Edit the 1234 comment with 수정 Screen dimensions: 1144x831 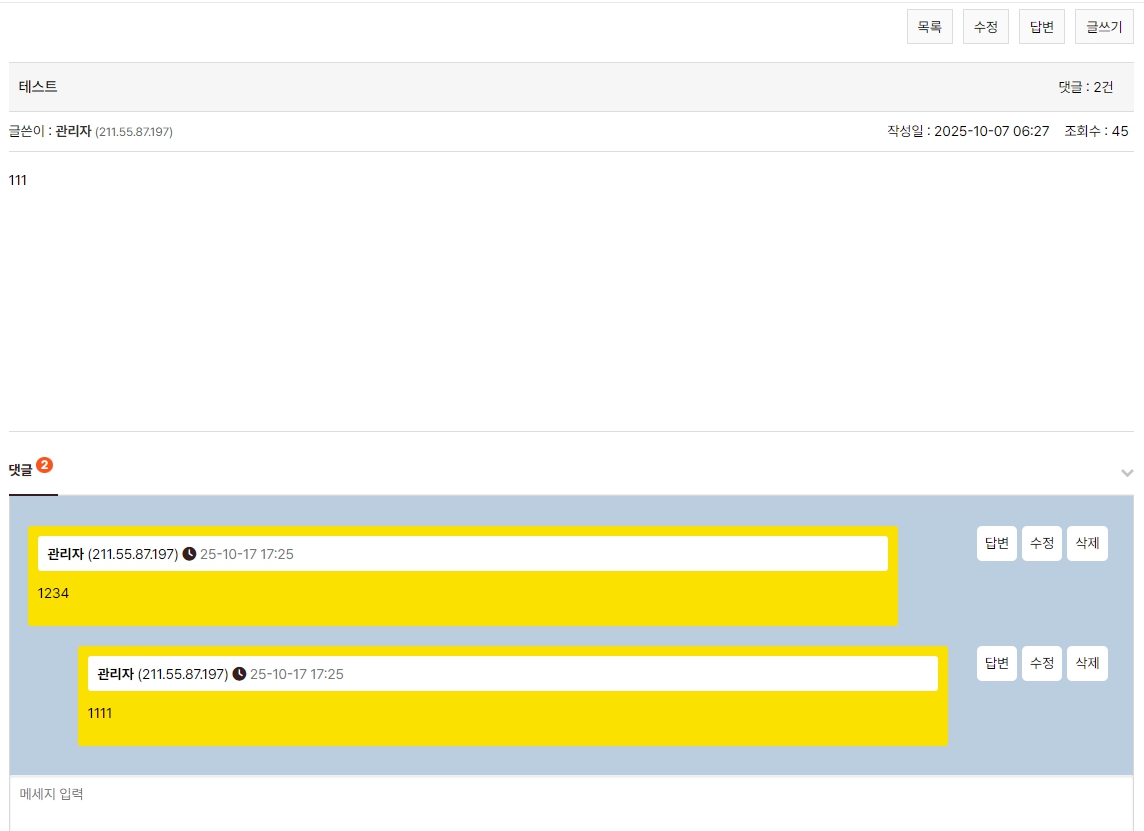point(1041,543)
